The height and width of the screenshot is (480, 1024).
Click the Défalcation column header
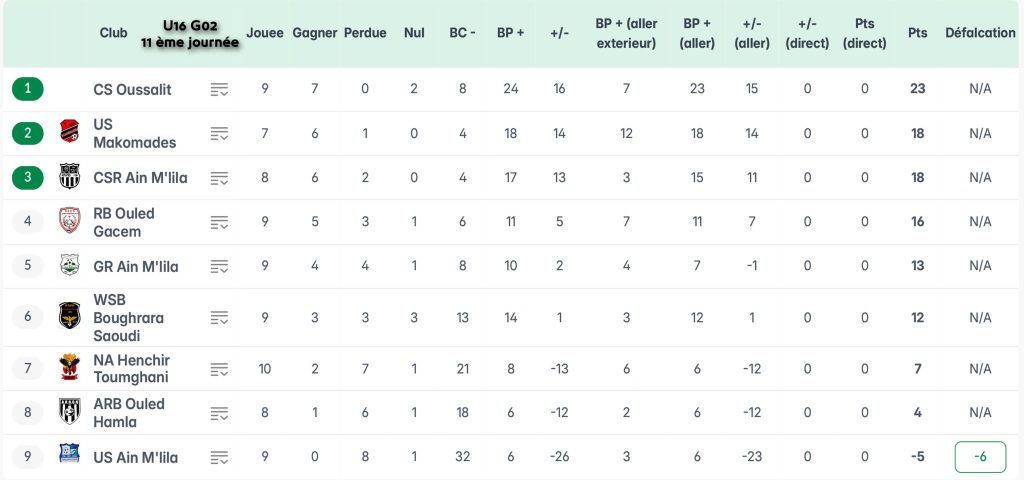[980, 33]
